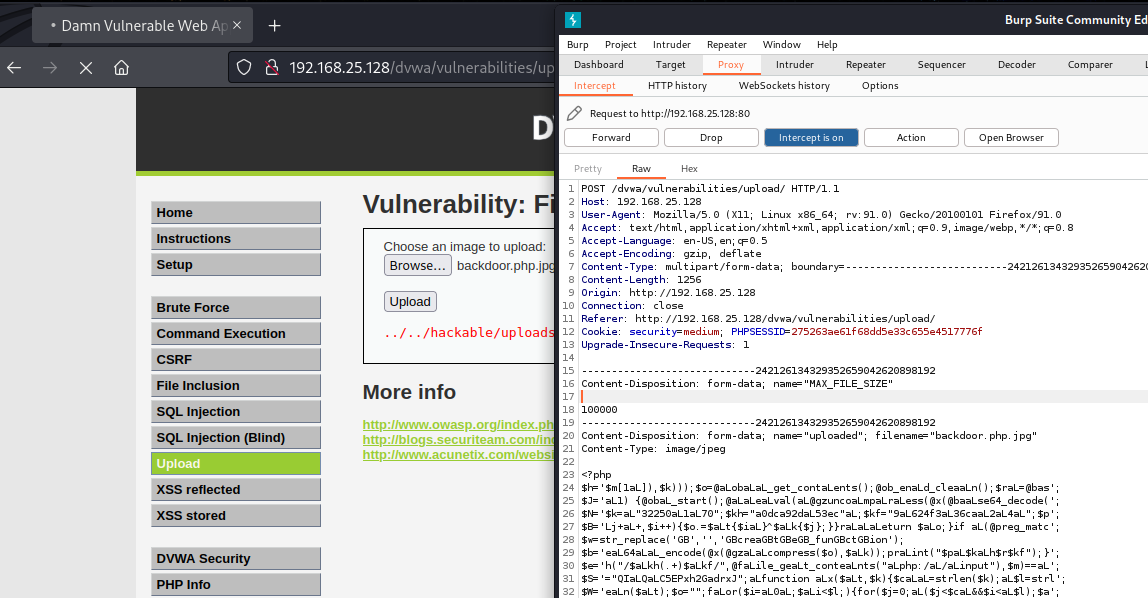Switch to the Repeater tool tab
The height and width of the screenshot is (598, 1148).
click(x=865, y=64)
